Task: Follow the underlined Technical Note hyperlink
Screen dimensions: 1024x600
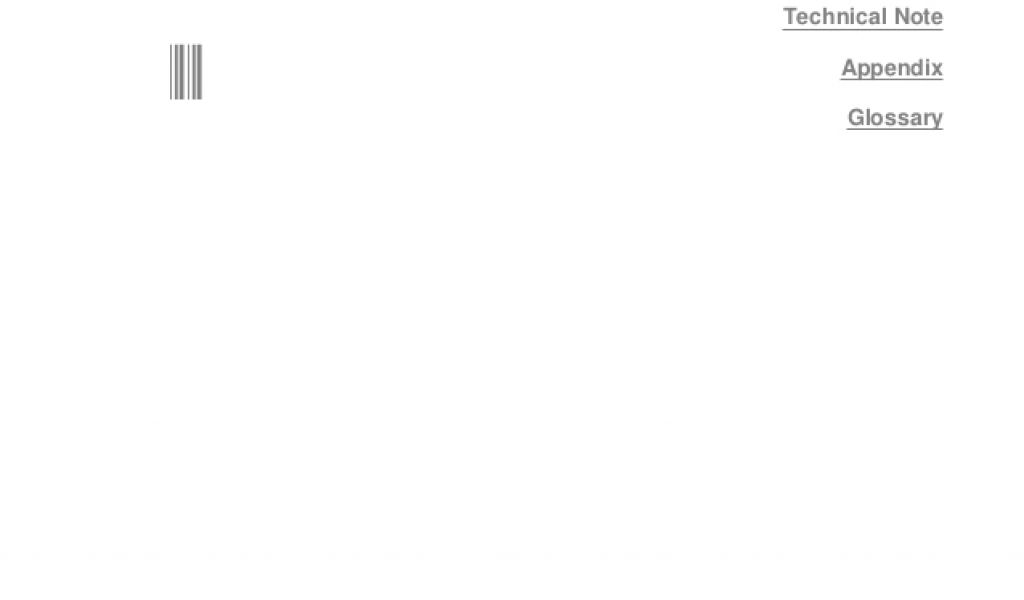Action: pos(863,16)
